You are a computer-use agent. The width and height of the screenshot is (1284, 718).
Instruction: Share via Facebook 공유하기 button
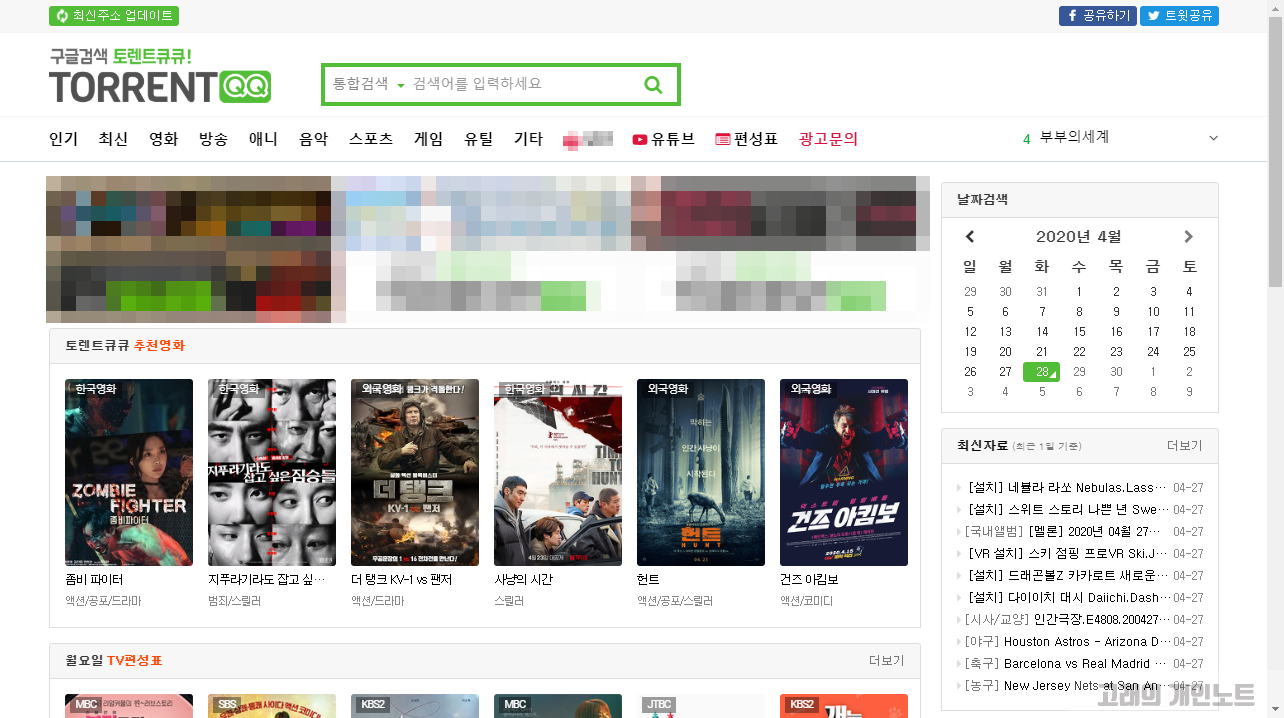click(1097, 16)
